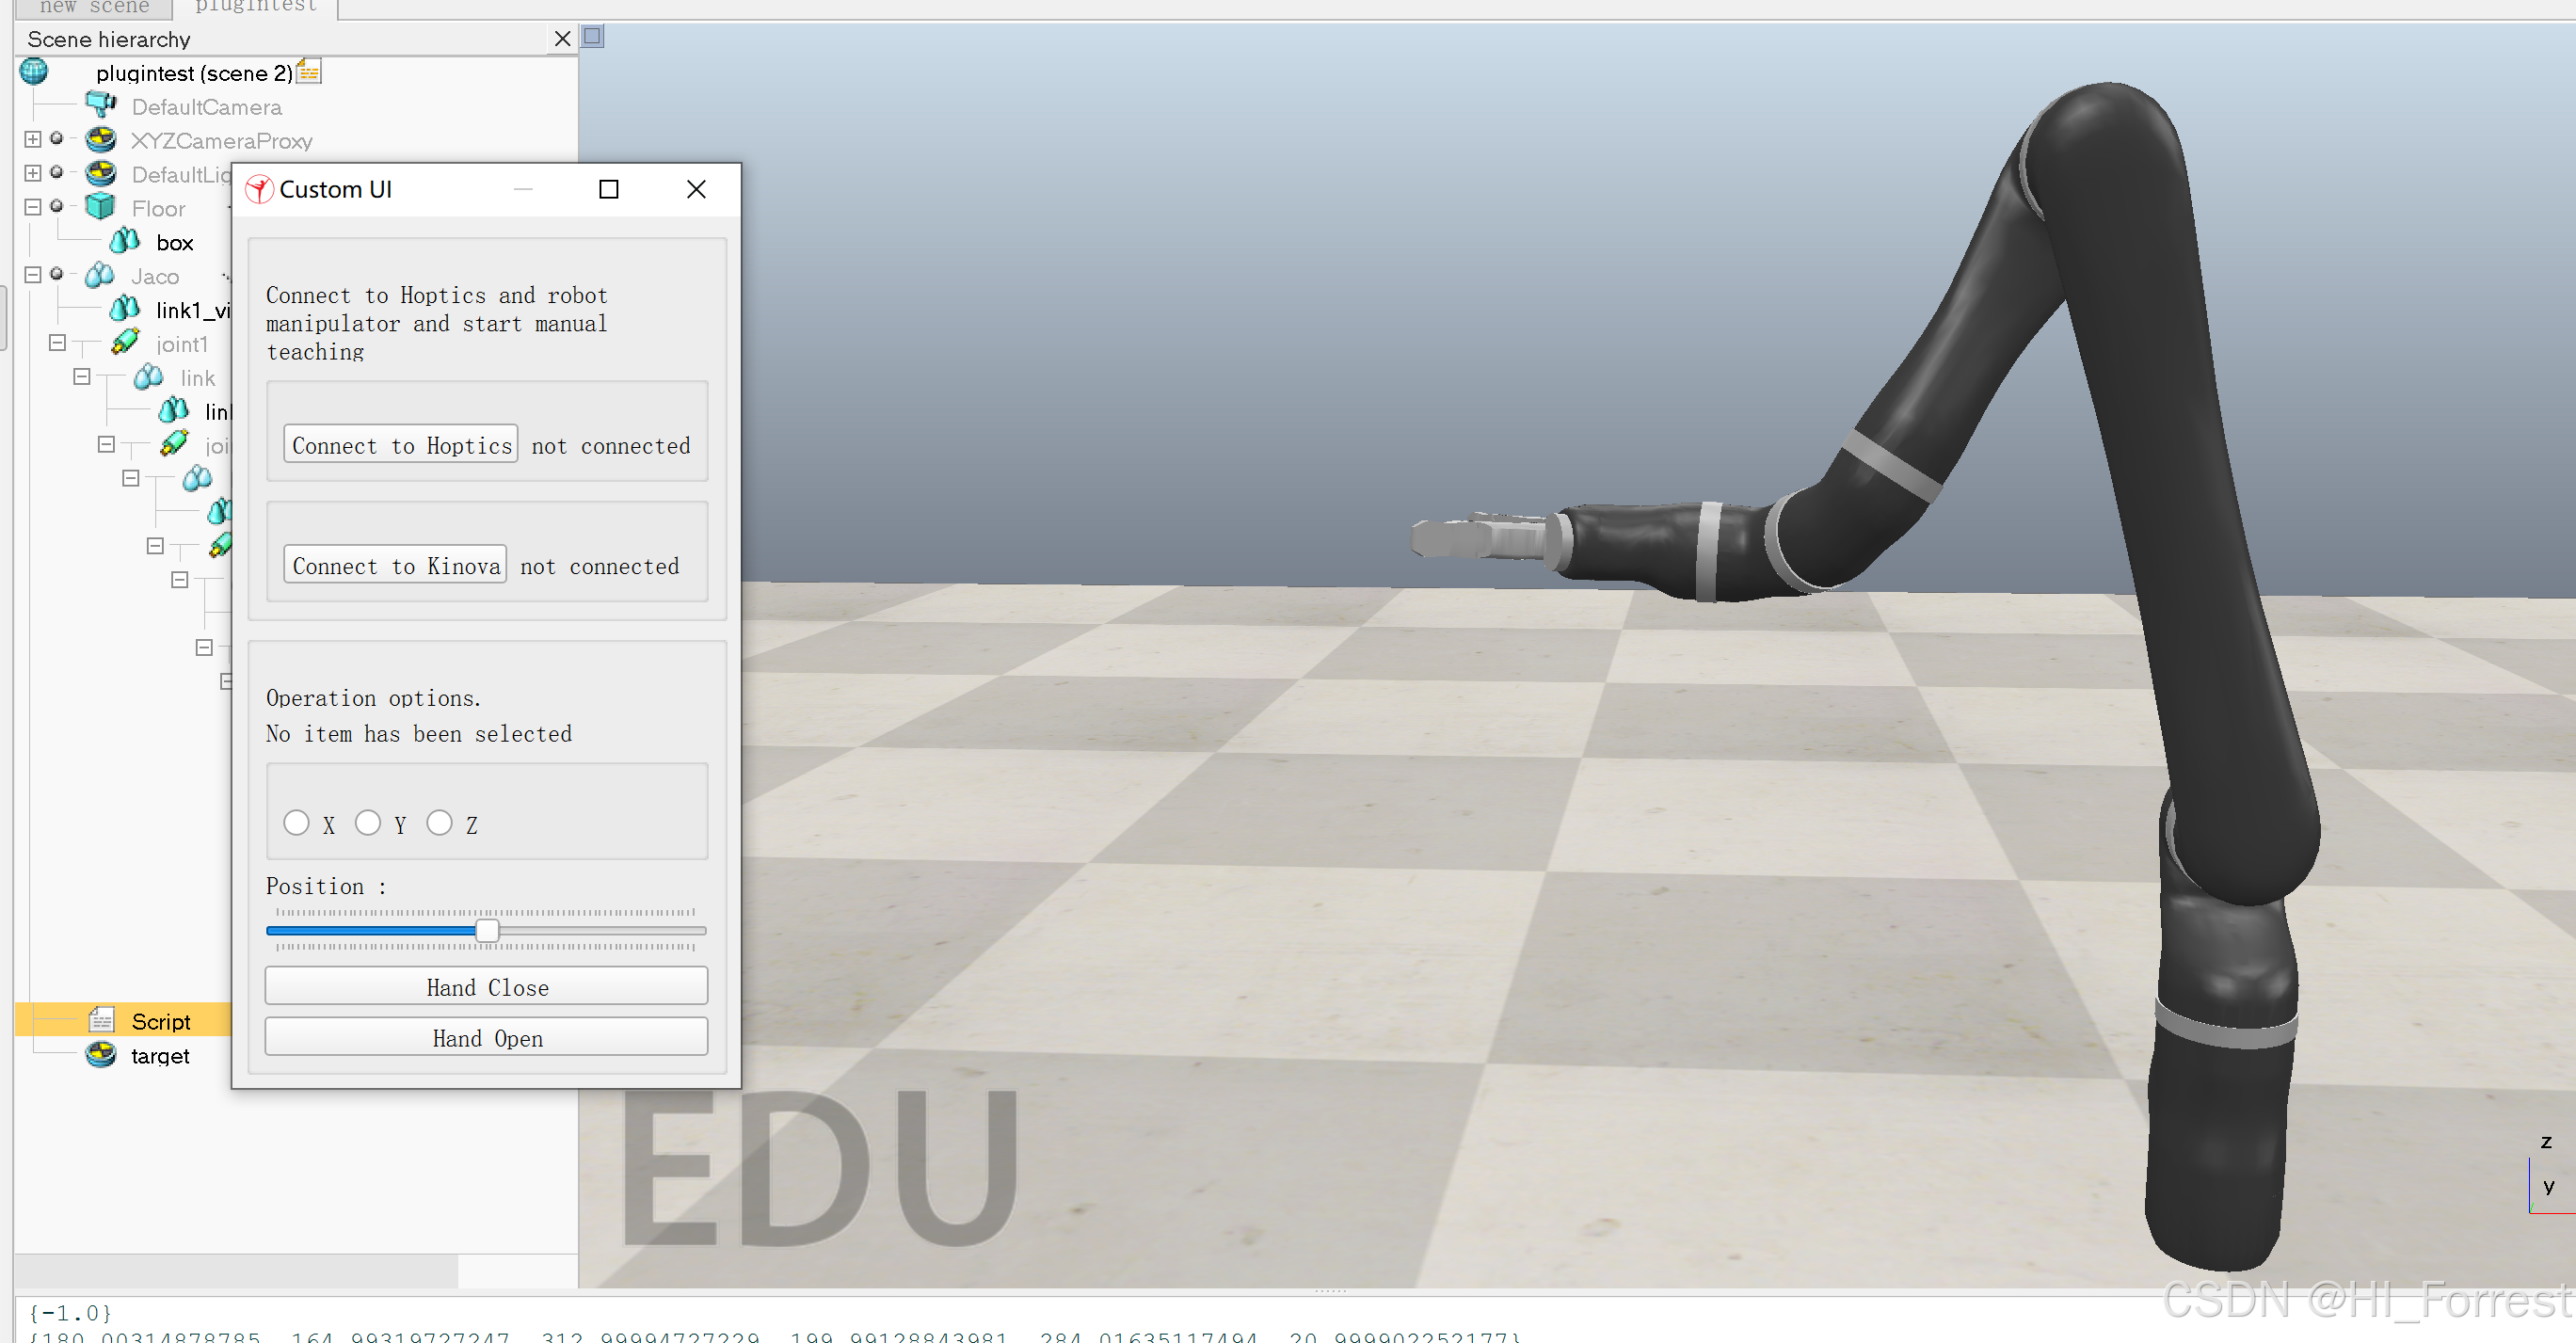Toggle visibility dot beside XYZCameraProxy
Image resolution: width=2576 pixels, height=1343 pixels.
pos(57,138)
